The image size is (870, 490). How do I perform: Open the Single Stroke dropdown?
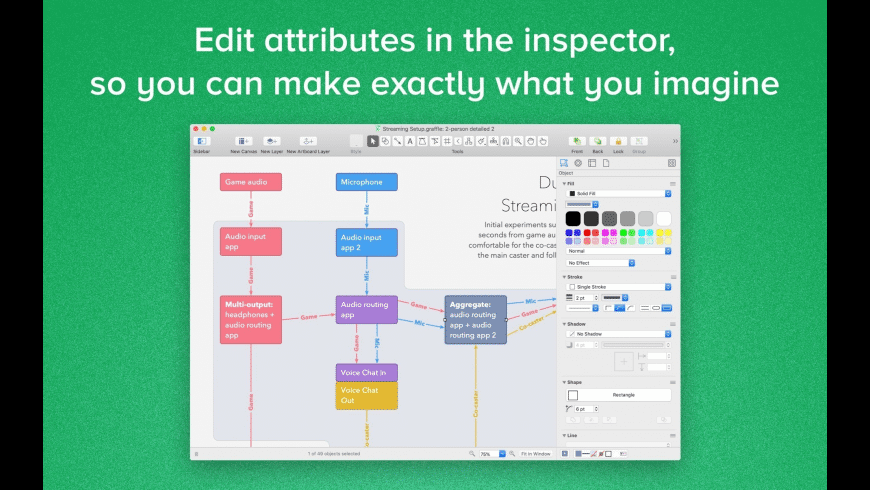click(x=619, y=287)
